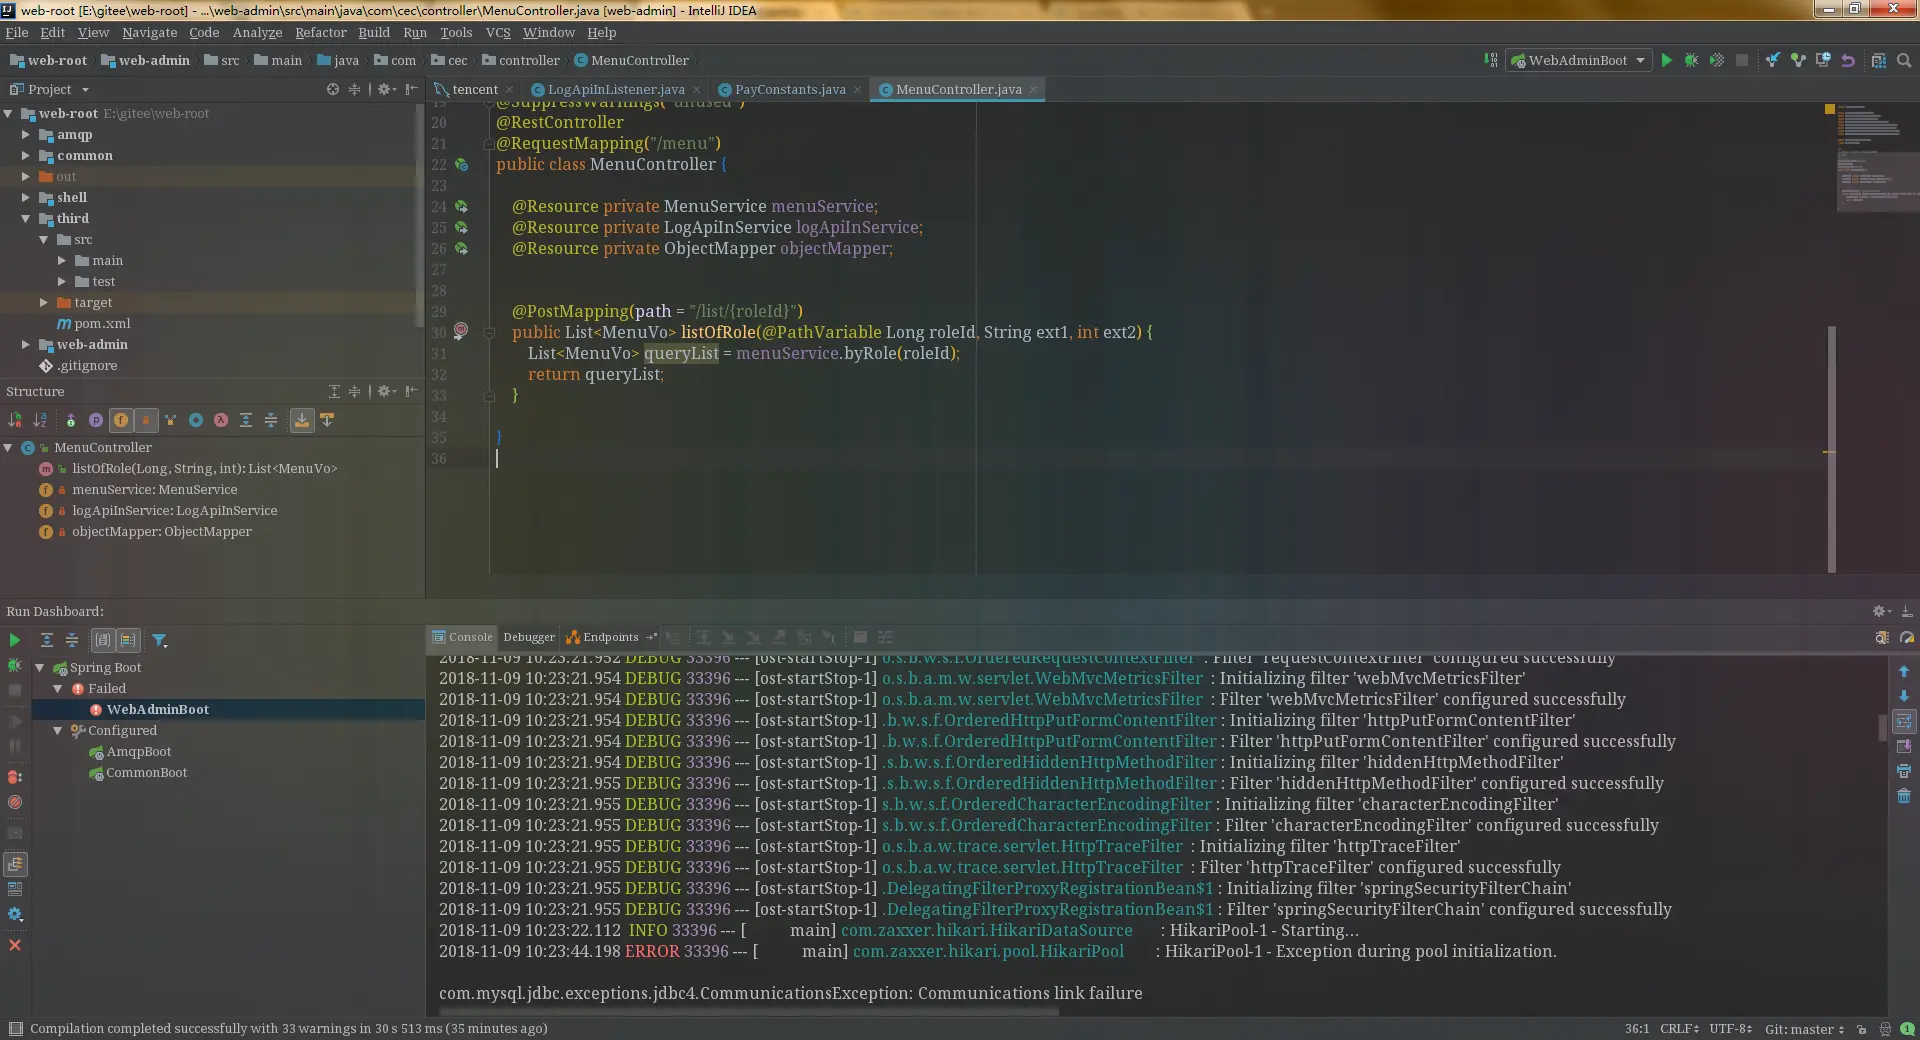Clear console output with the trash icon
Image resolution: width=1920 pixels, height=1040 pixels.
click(x=1904, y=796)
